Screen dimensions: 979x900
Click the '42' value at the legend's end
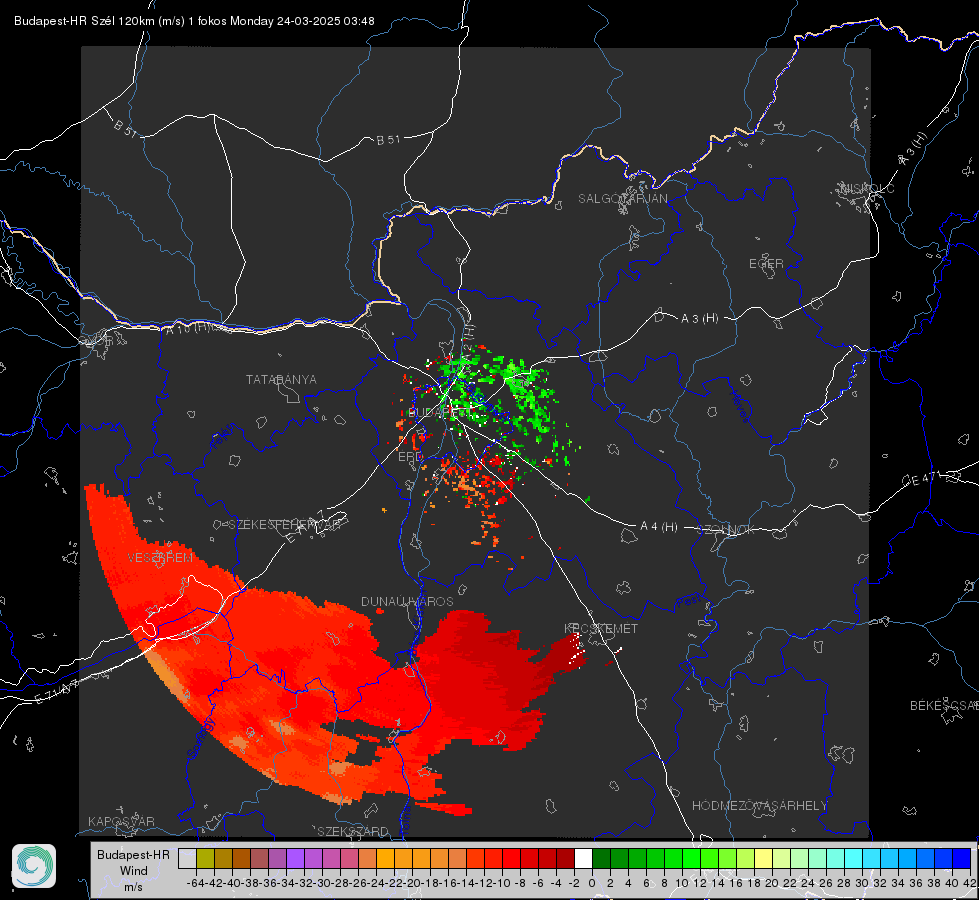pyautogui.click(x=969, y=883)
